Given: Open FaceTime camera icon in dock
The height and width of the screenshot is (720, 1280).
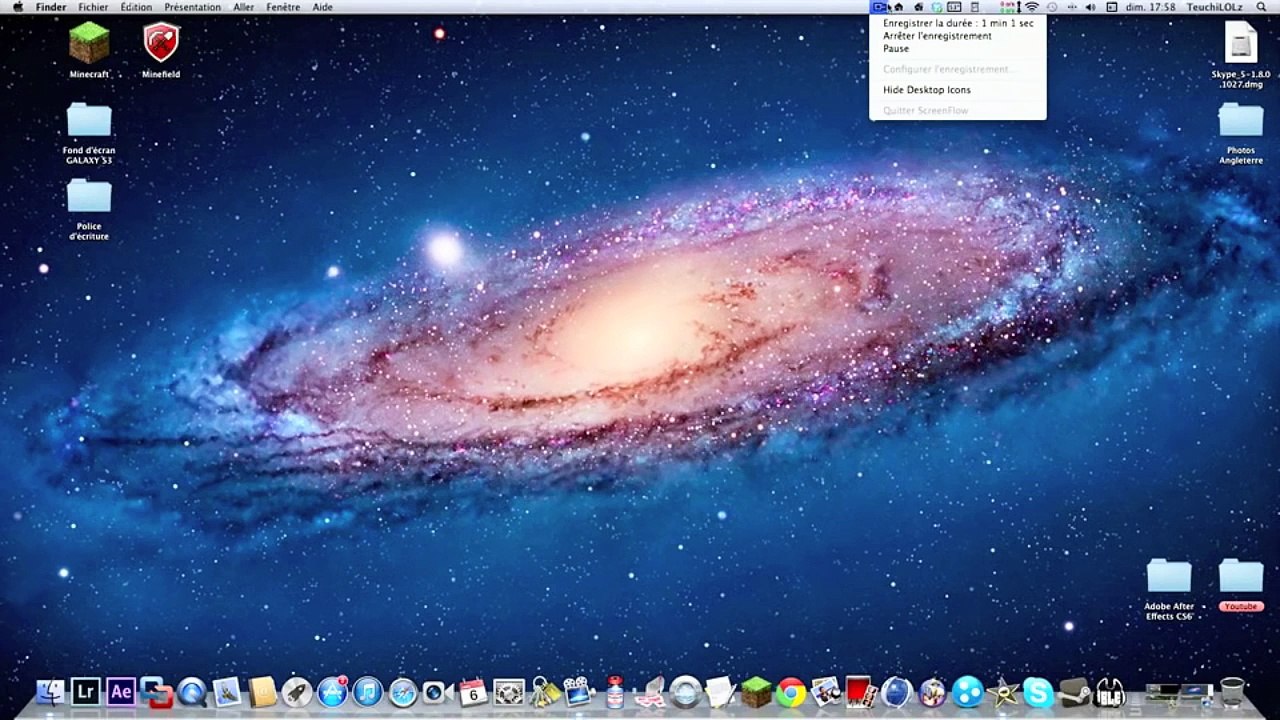Looking at the screenshot, I should click(x=436, y=691).
